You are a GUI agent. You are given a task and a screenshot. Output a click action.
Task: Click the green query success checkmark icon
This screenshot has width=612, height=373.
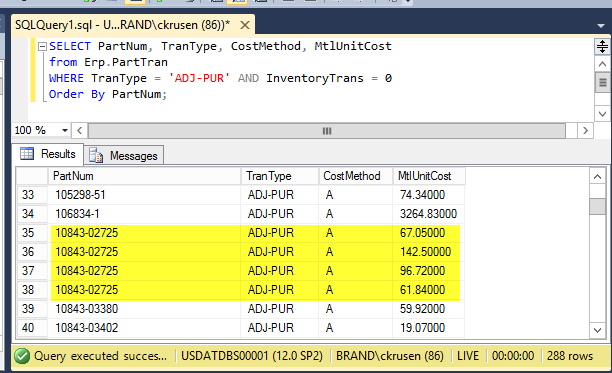pyautogui.click(x=22, y=356)
